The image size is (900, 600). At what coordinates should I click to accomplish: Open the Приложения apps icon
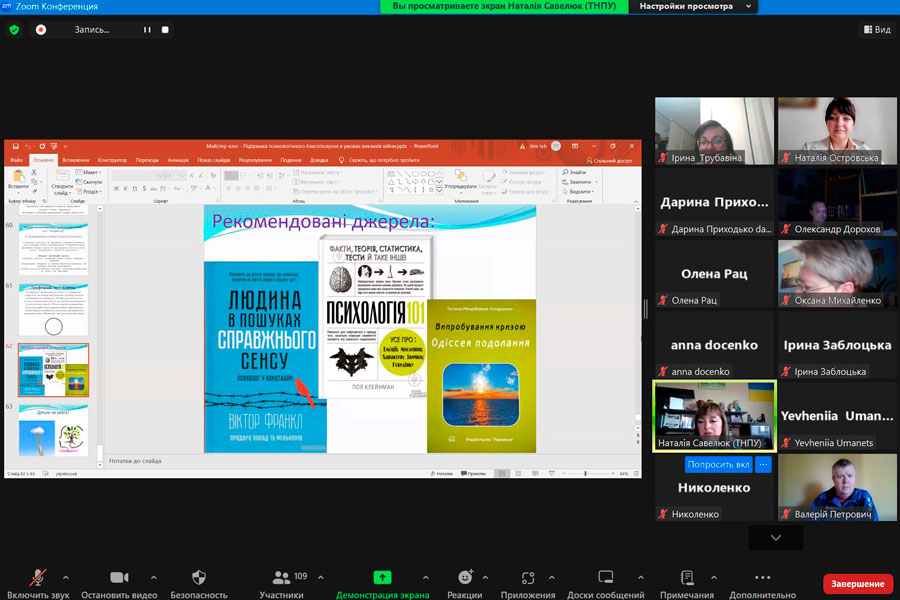coord(529,578)
